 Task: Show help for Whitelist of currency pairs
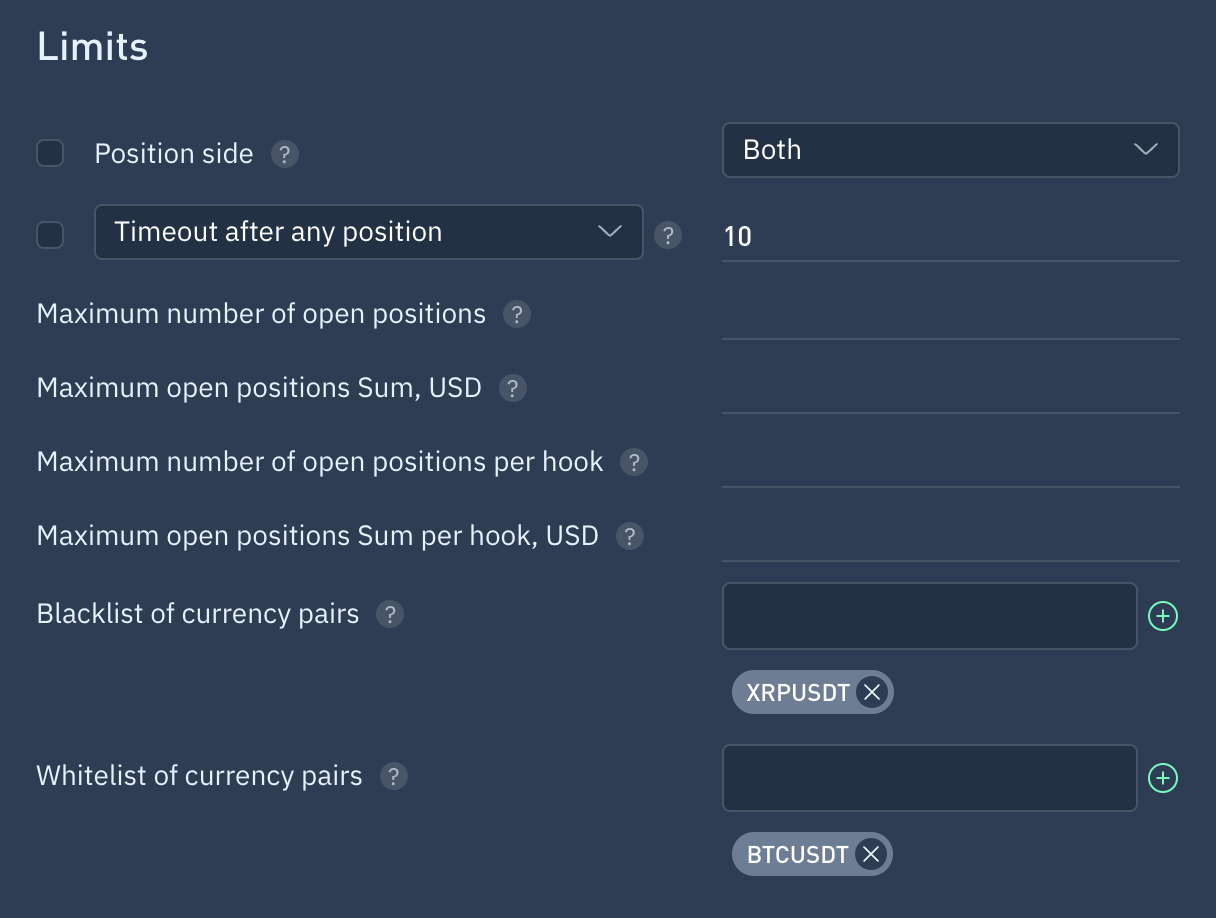click(x=394, y=776)
